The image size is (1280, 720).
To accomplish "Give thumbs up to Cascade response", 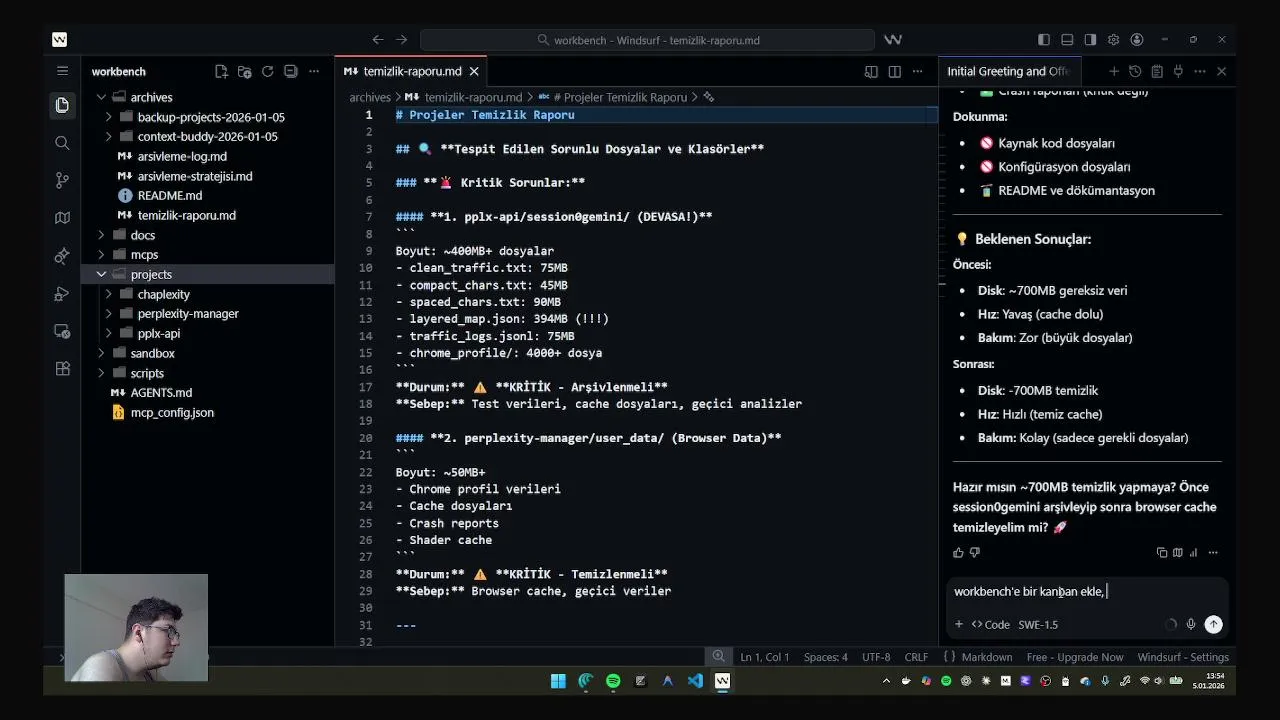I will (x=958, y=552).
